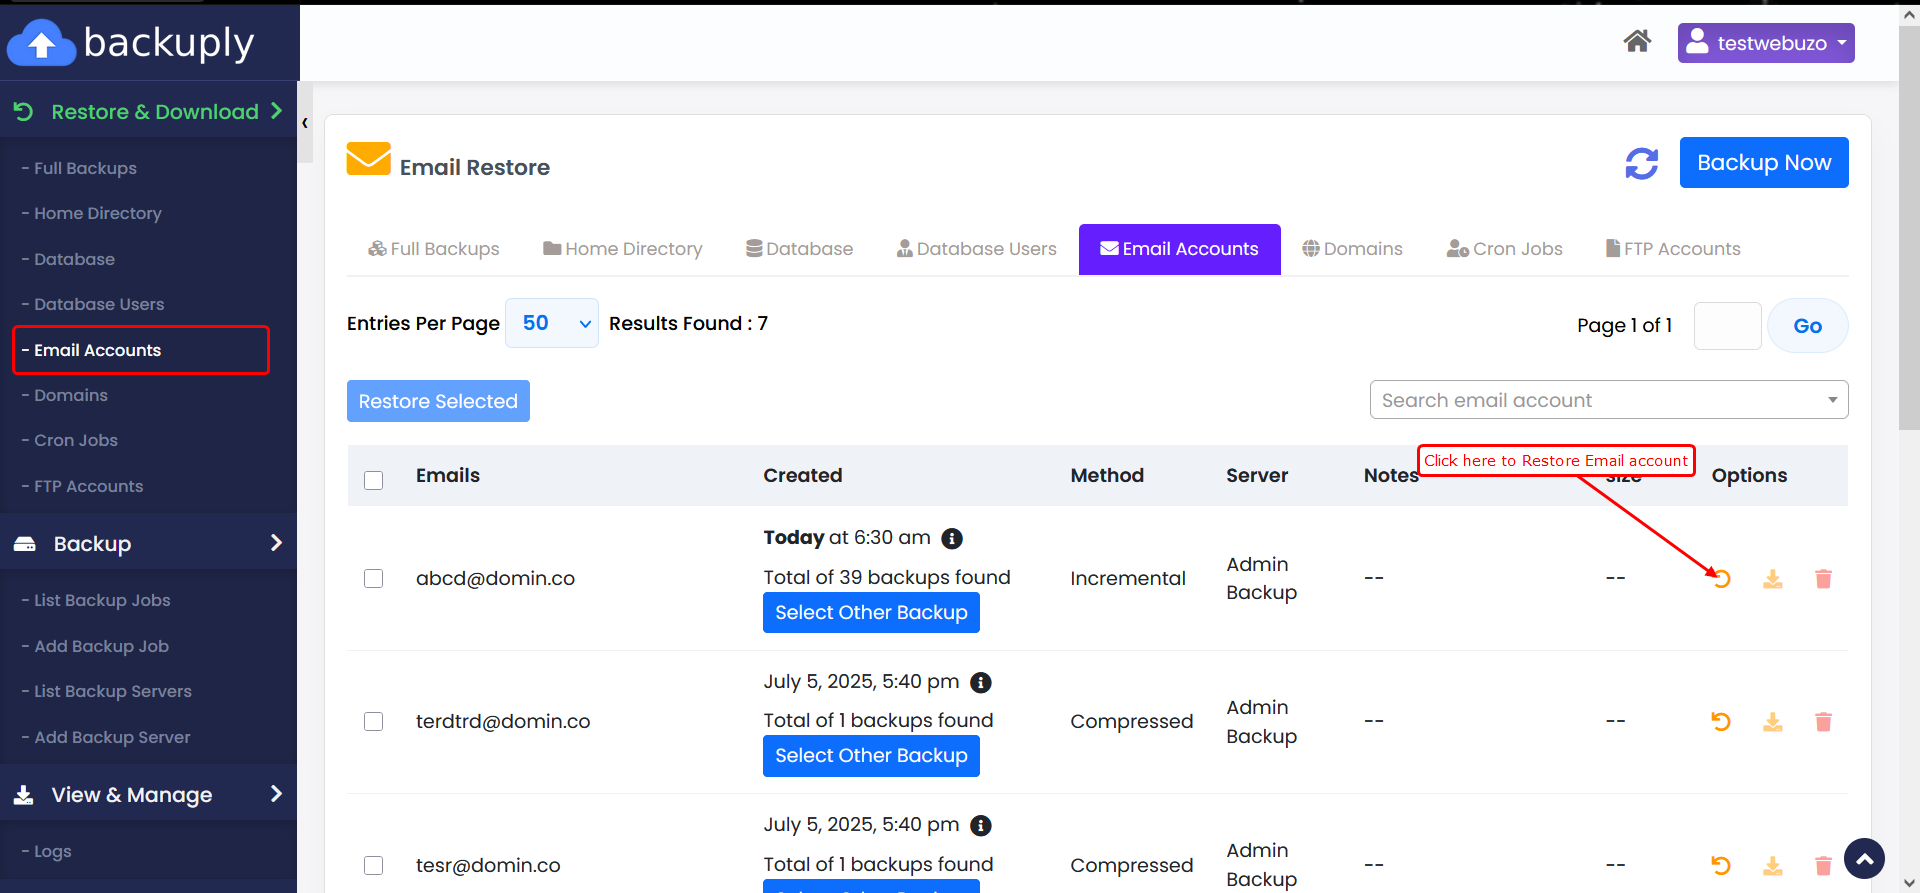Switch to the Database Users tab
Viewport: 1920px width, 893px height.
pyautogui.click(x=976, y=249)
